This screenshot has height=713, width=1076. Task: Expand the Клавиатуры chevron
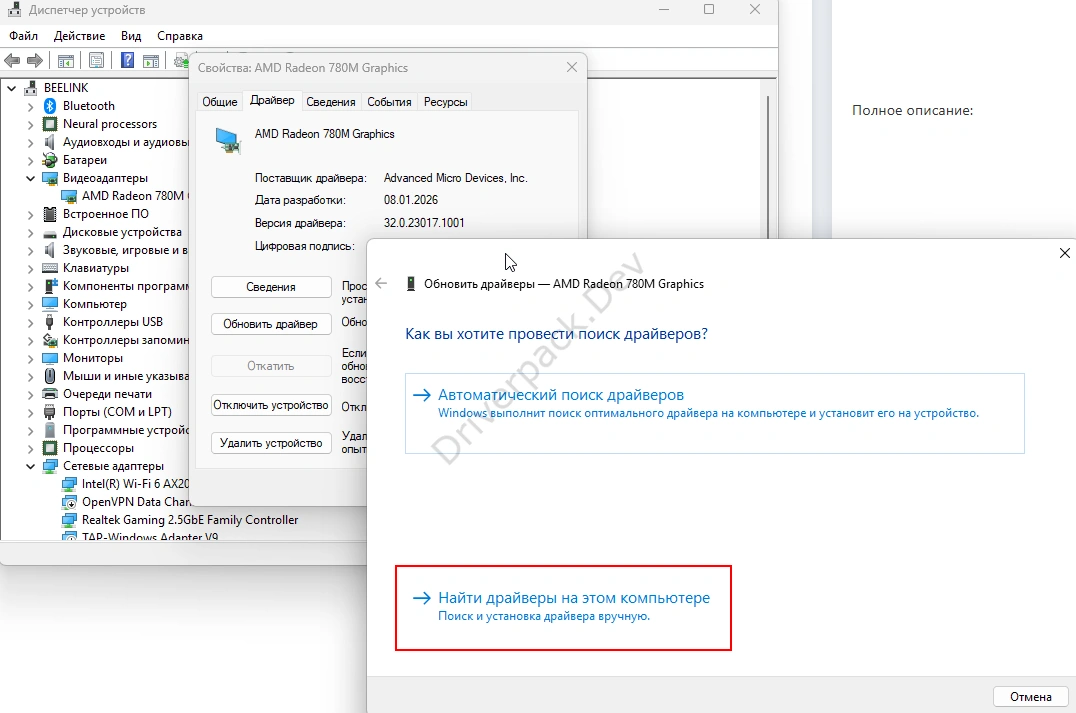[x=30, y=268]
